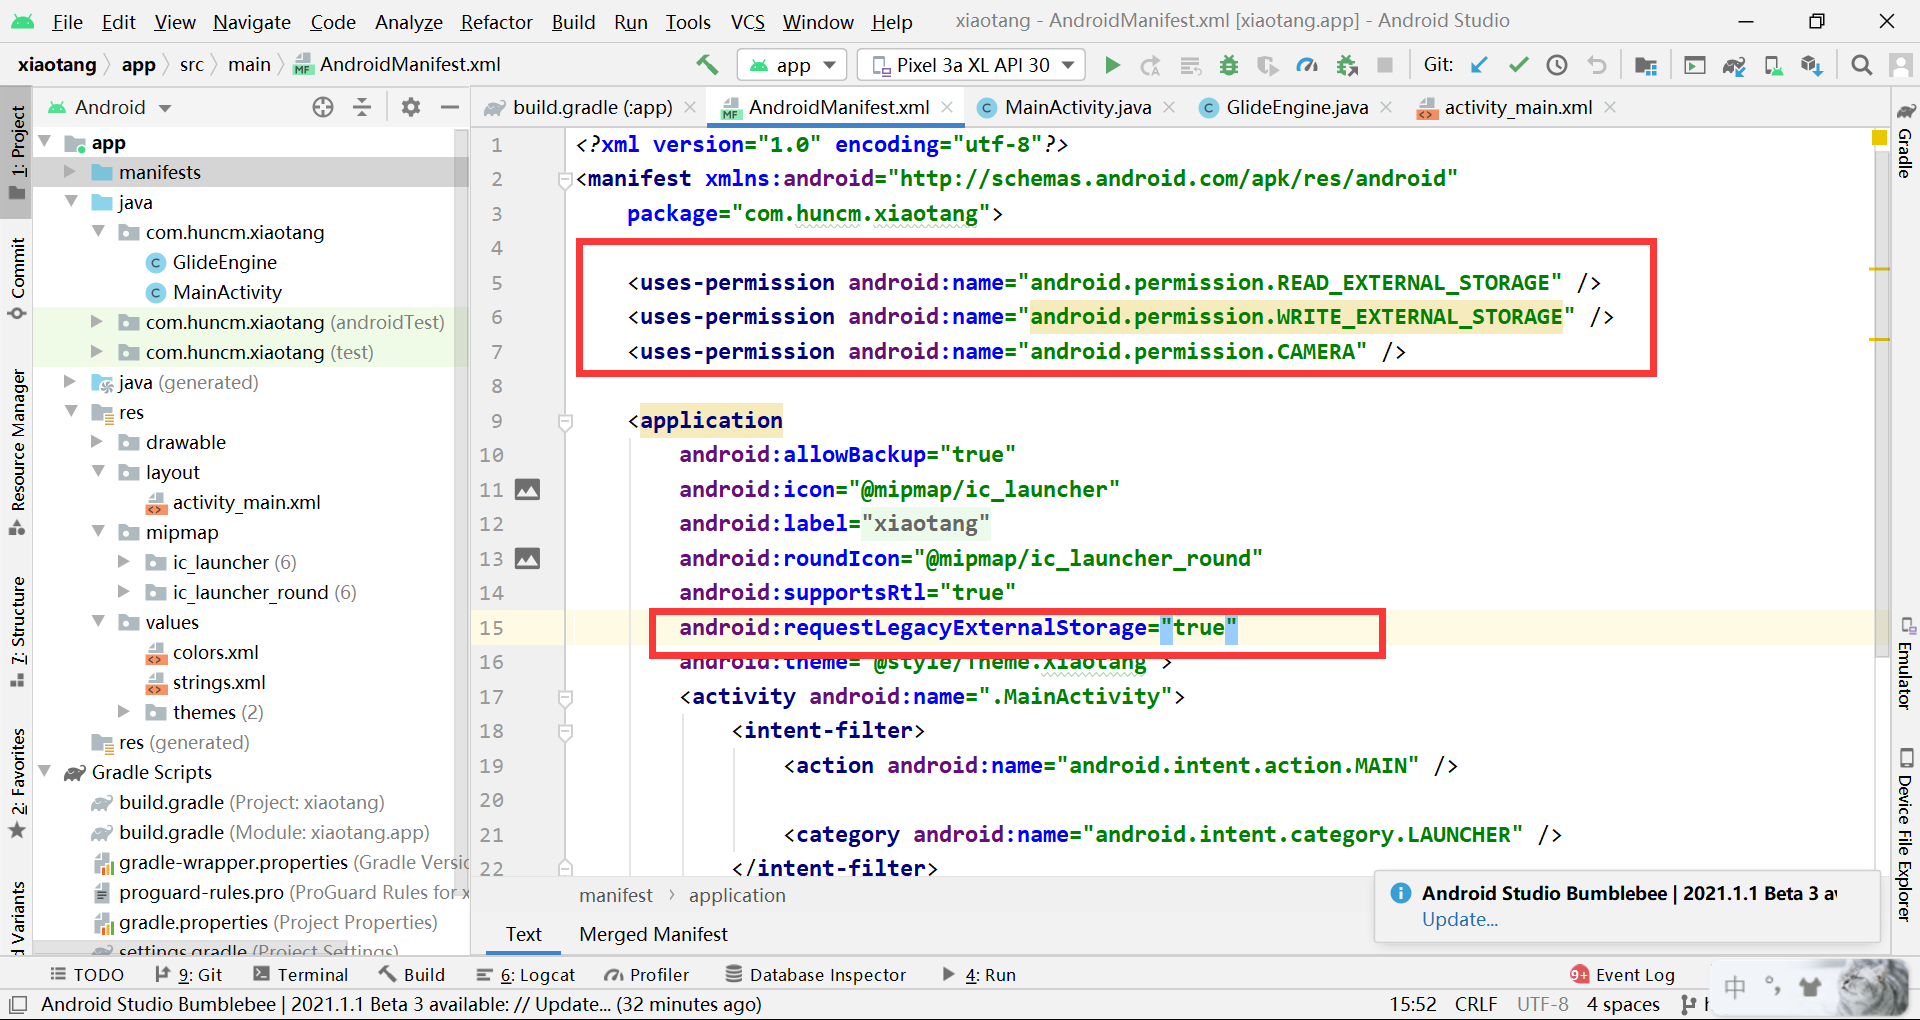
Task: Click the application breadcrumb below the editor
Action: (737, 895)
